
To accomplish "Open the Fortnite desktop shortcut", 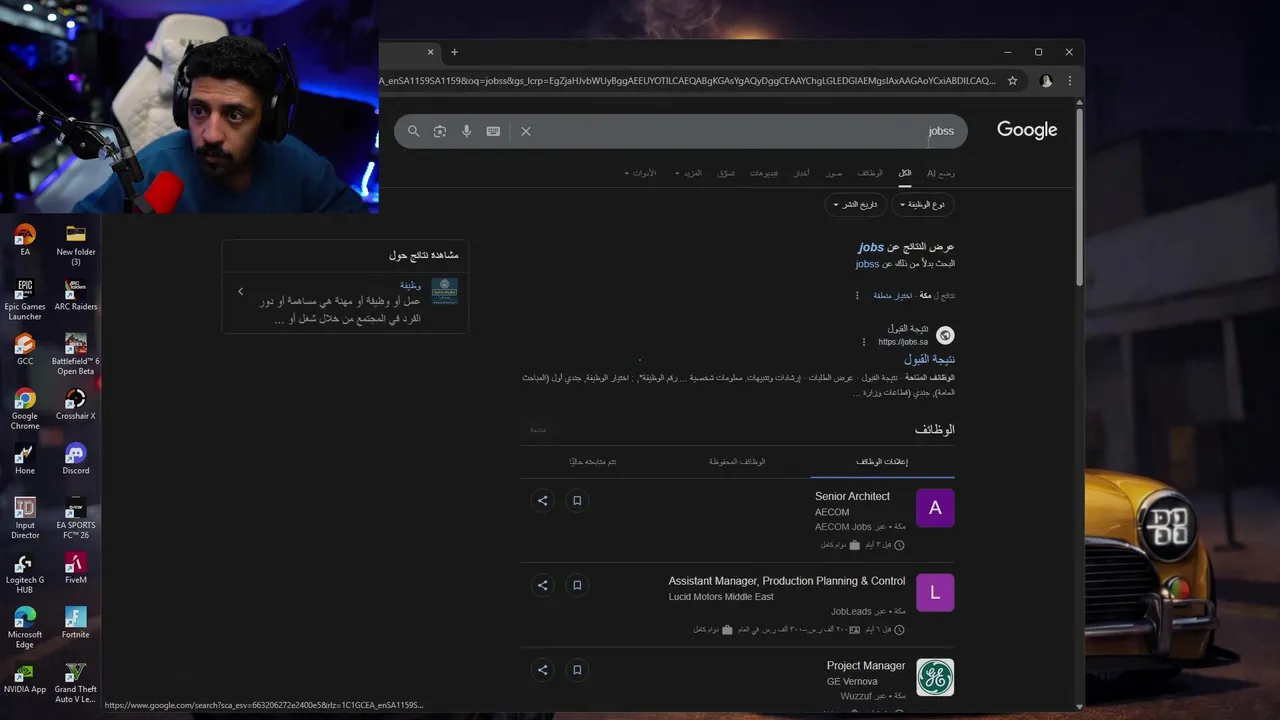I will pos(76,622).
